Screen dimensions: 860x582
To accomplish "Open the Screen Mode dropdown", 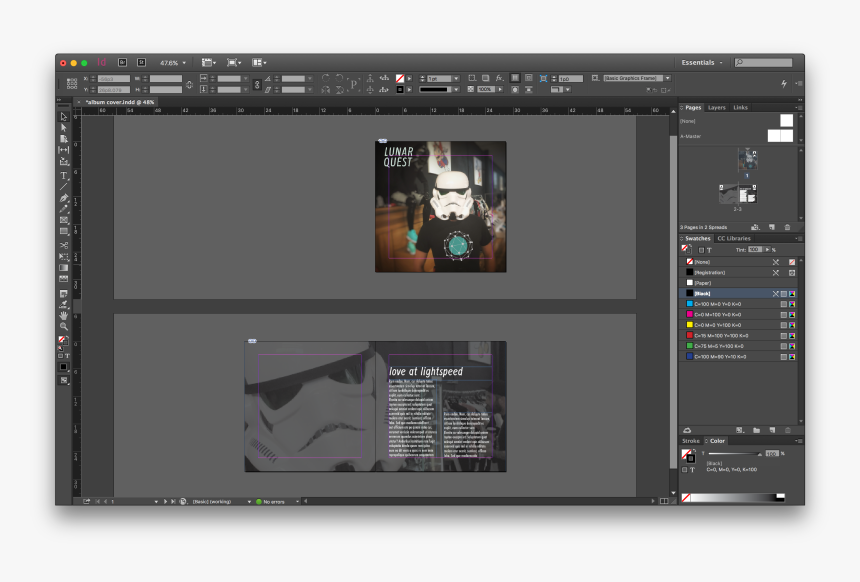I will click(234, 63).
